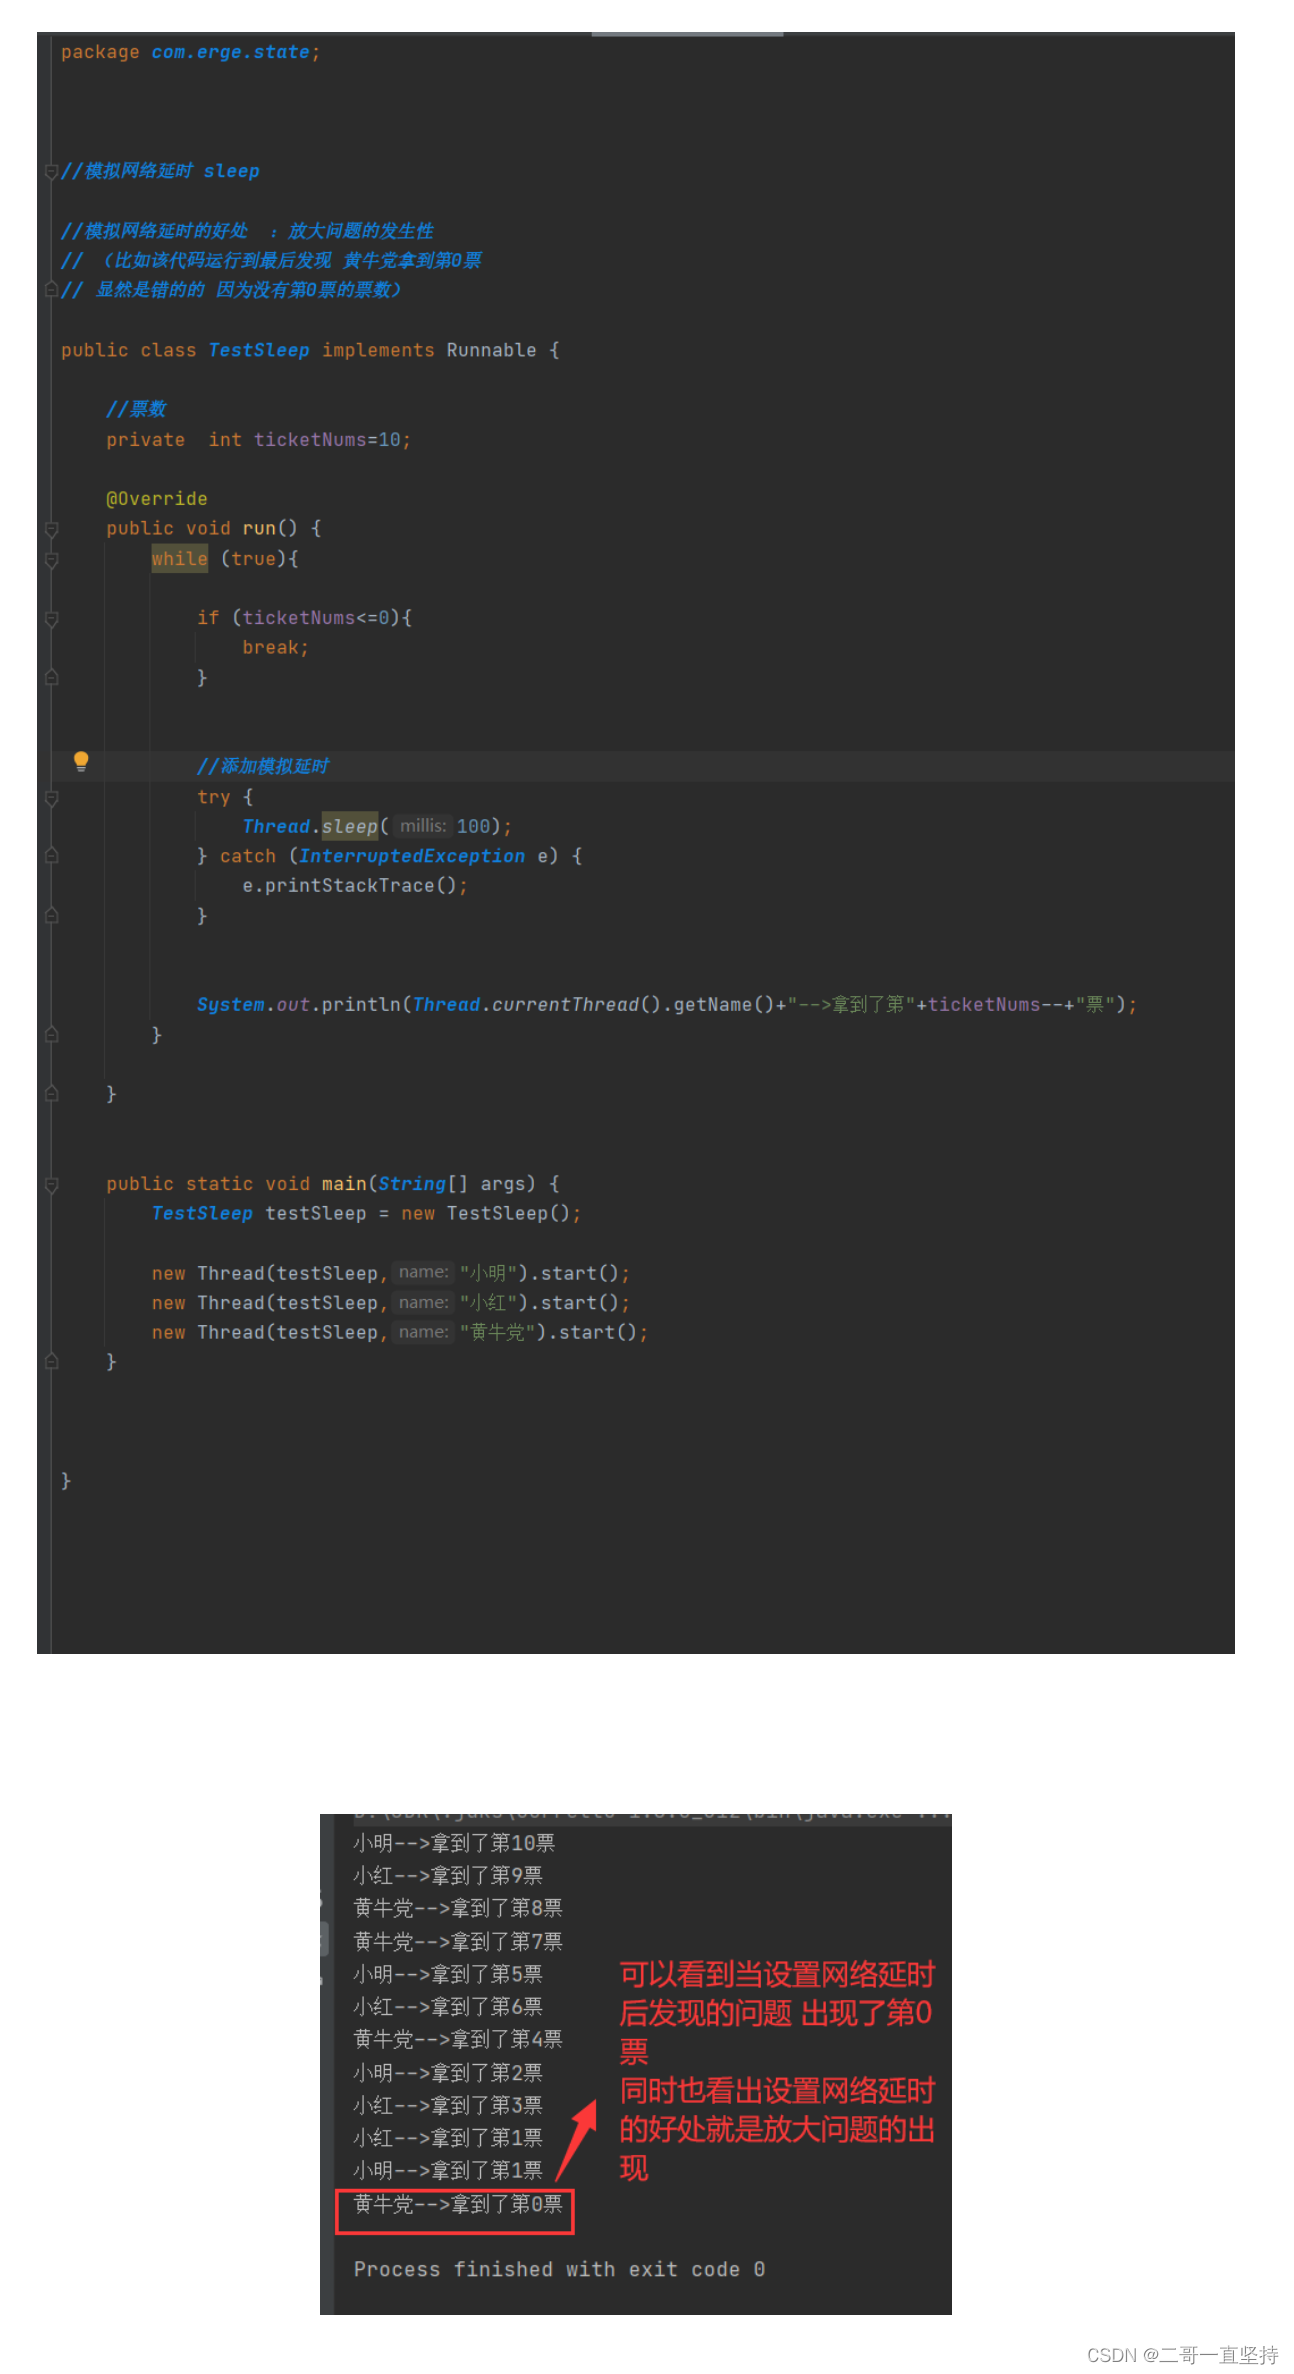Click the 模拟网络延时的好处 comment line
Image resolution: width=1294 pixels, height=2374 pixels.
(x=247, y=231)
